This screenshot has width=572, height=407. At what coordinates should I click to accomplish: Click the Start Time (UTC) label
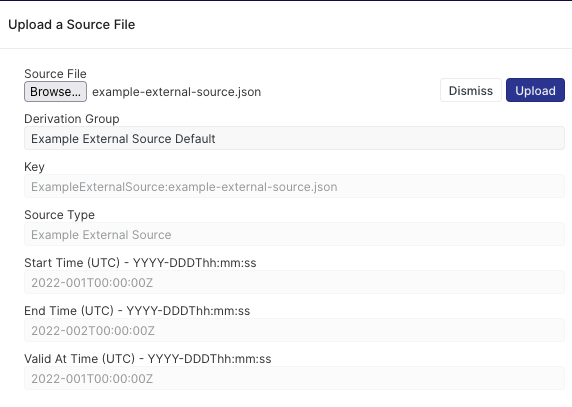[140, 263]
